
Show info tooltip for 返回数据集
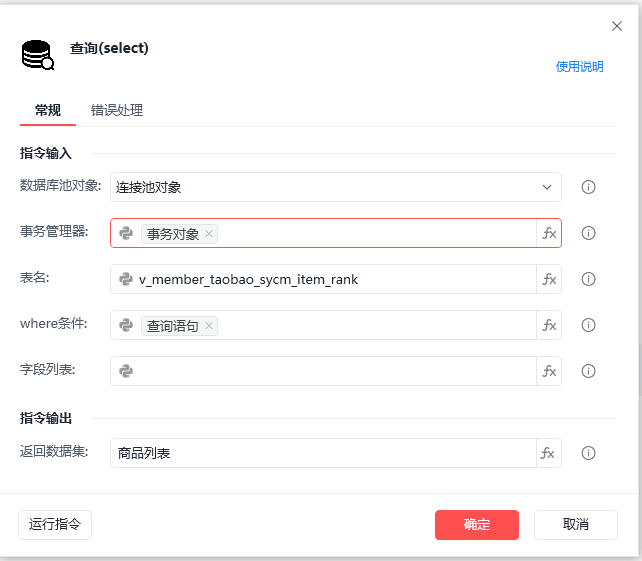[x=588, y=453]
